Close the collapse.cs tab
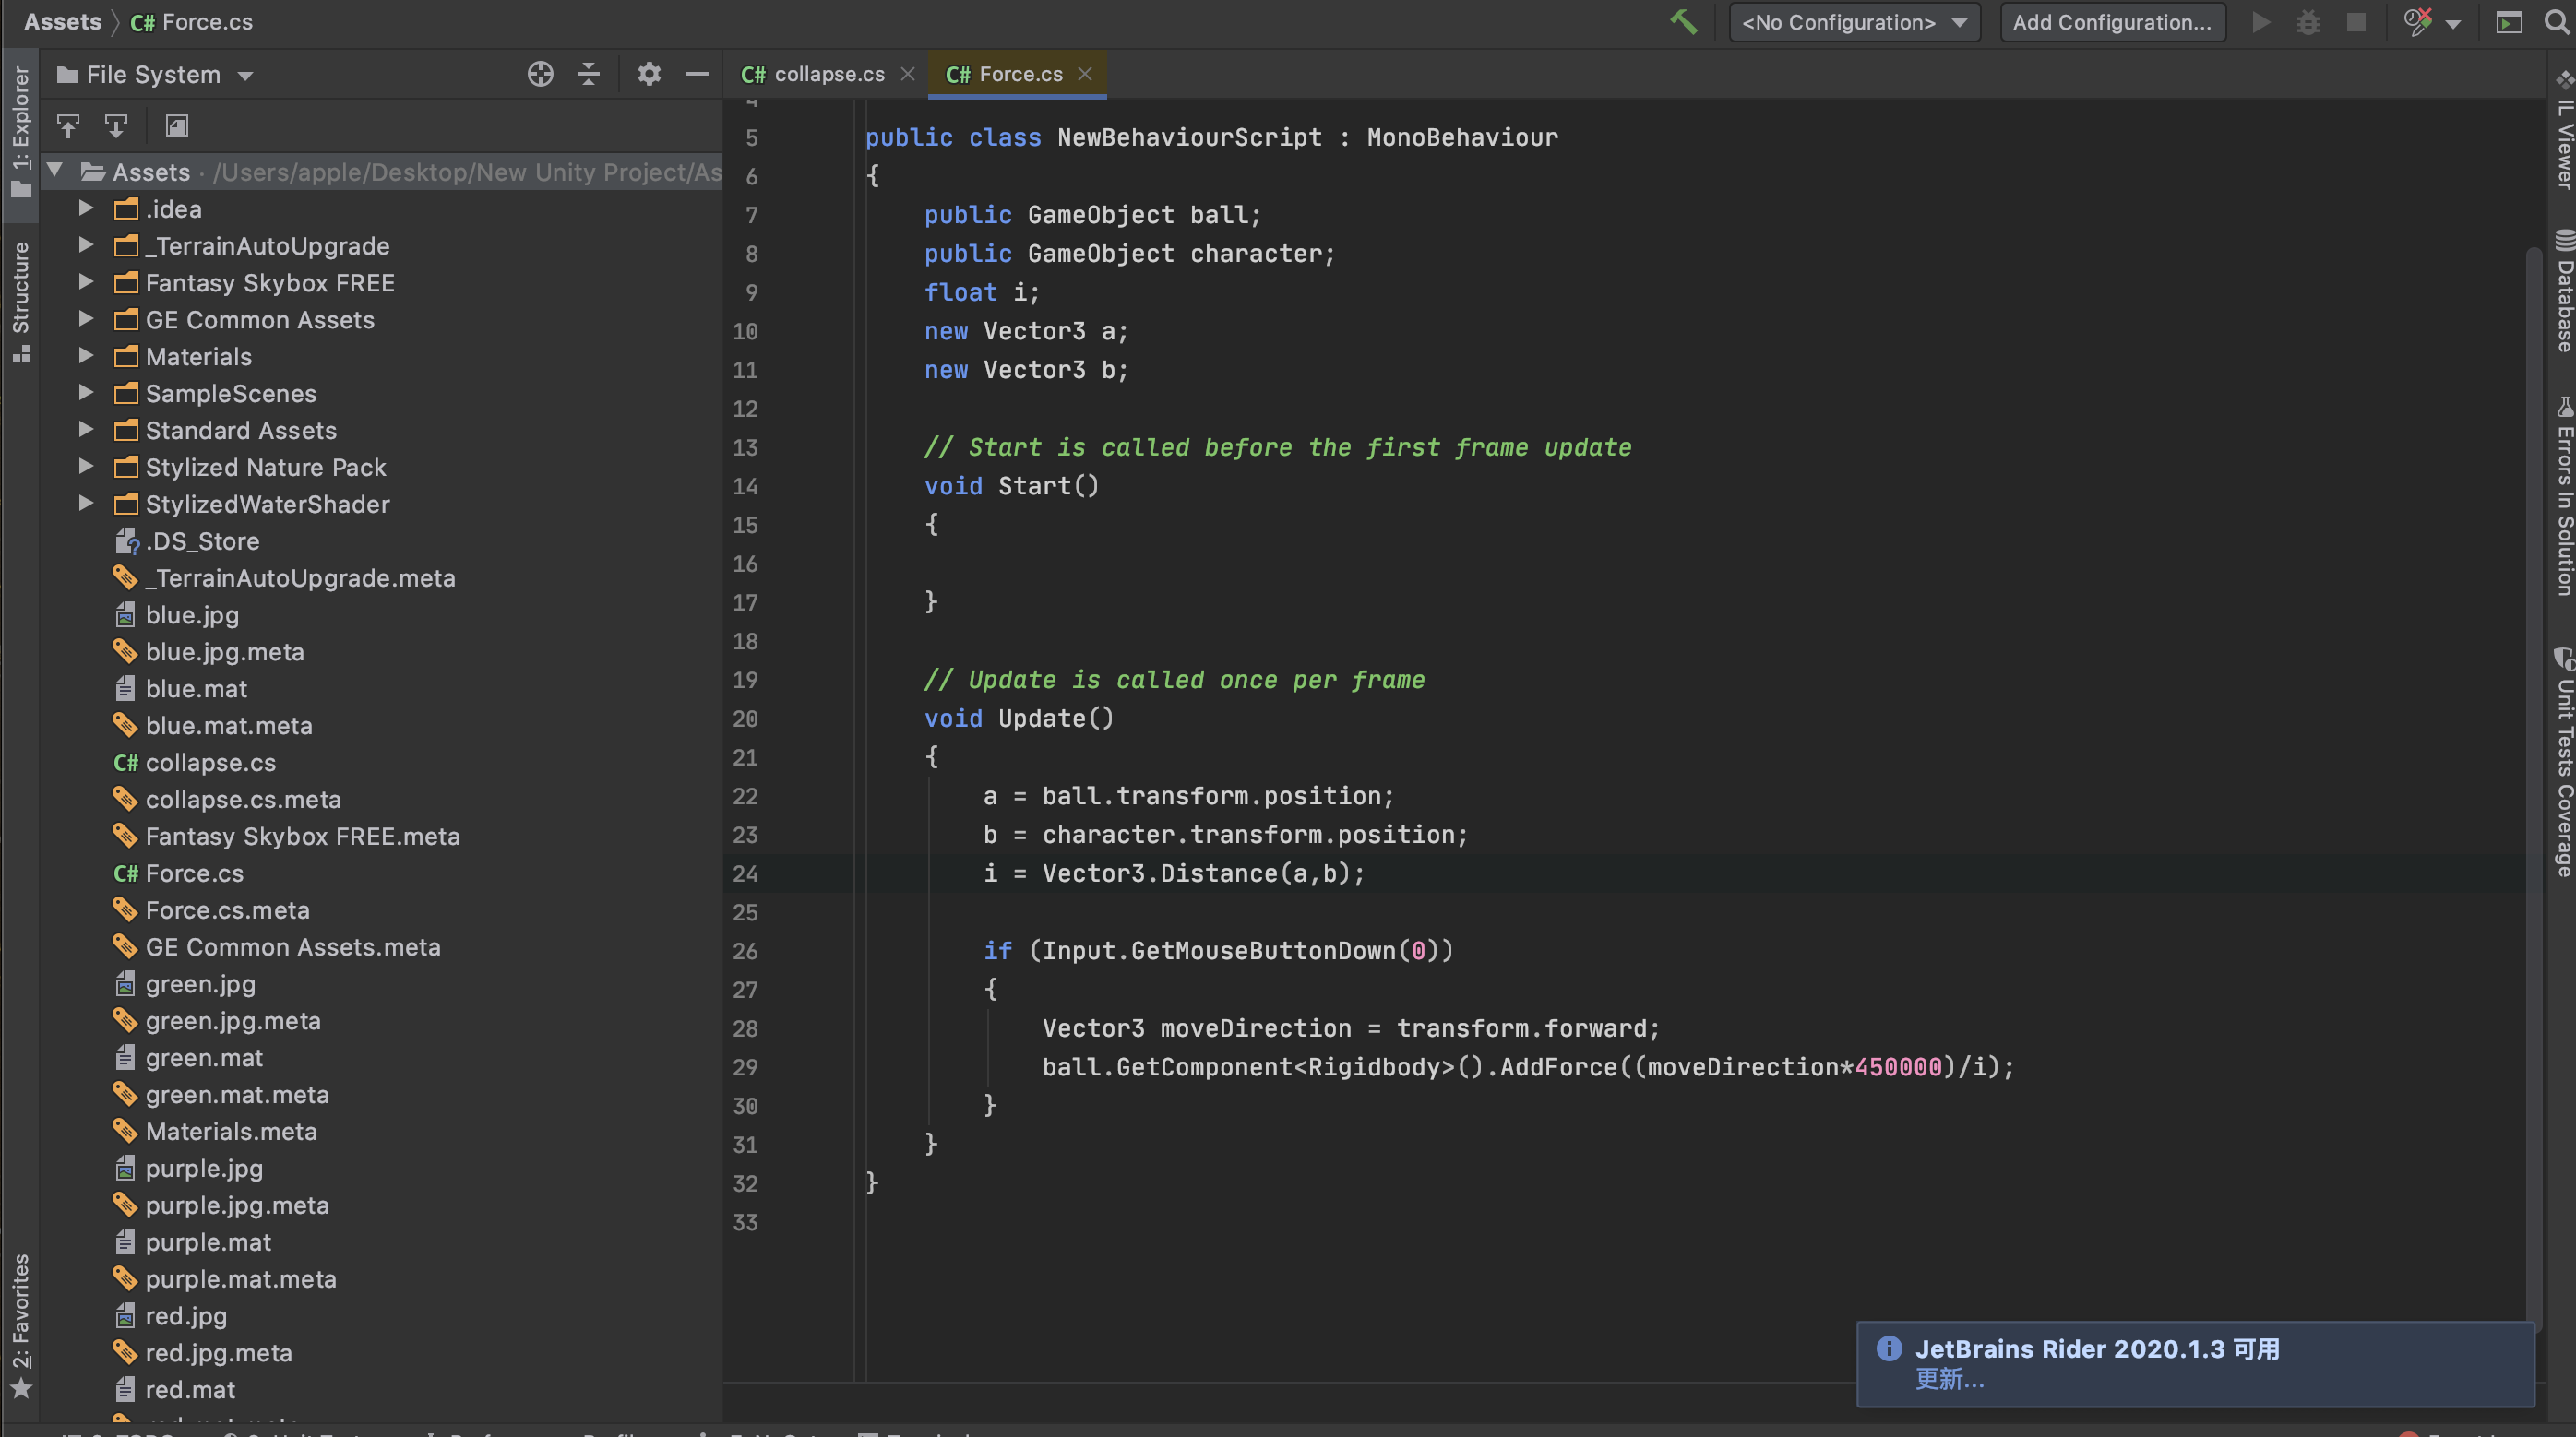This screenshot has width=2576, height=1437. [x=907, y=74]
